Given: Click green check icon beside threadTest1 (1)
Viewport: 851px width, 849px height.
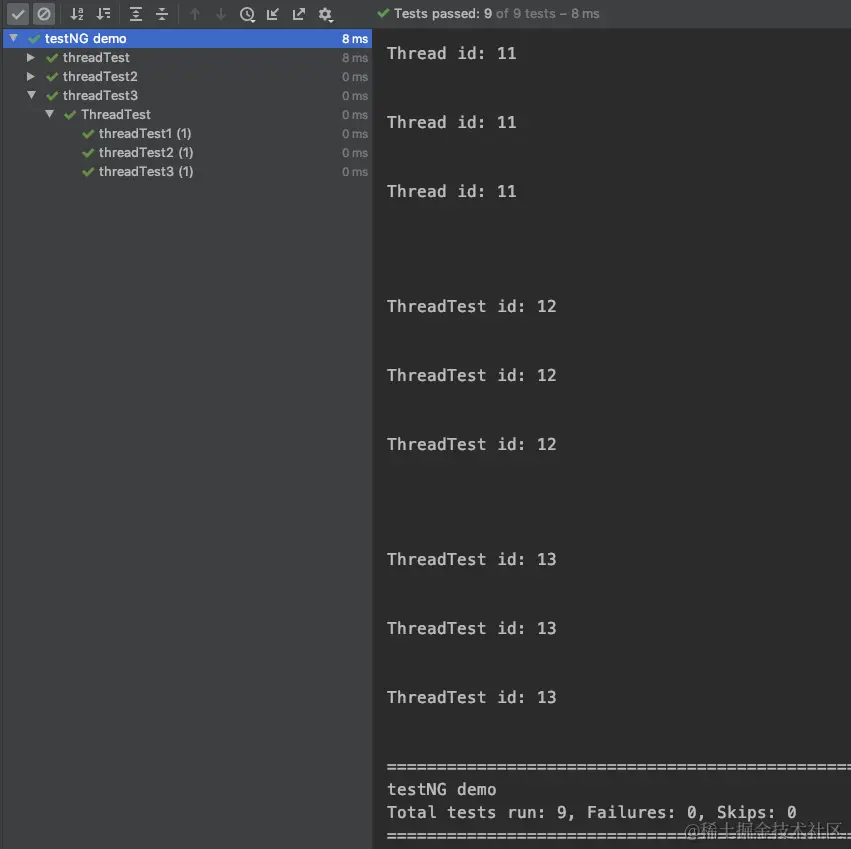Looking at the screenshot, I should coord(88,134).
